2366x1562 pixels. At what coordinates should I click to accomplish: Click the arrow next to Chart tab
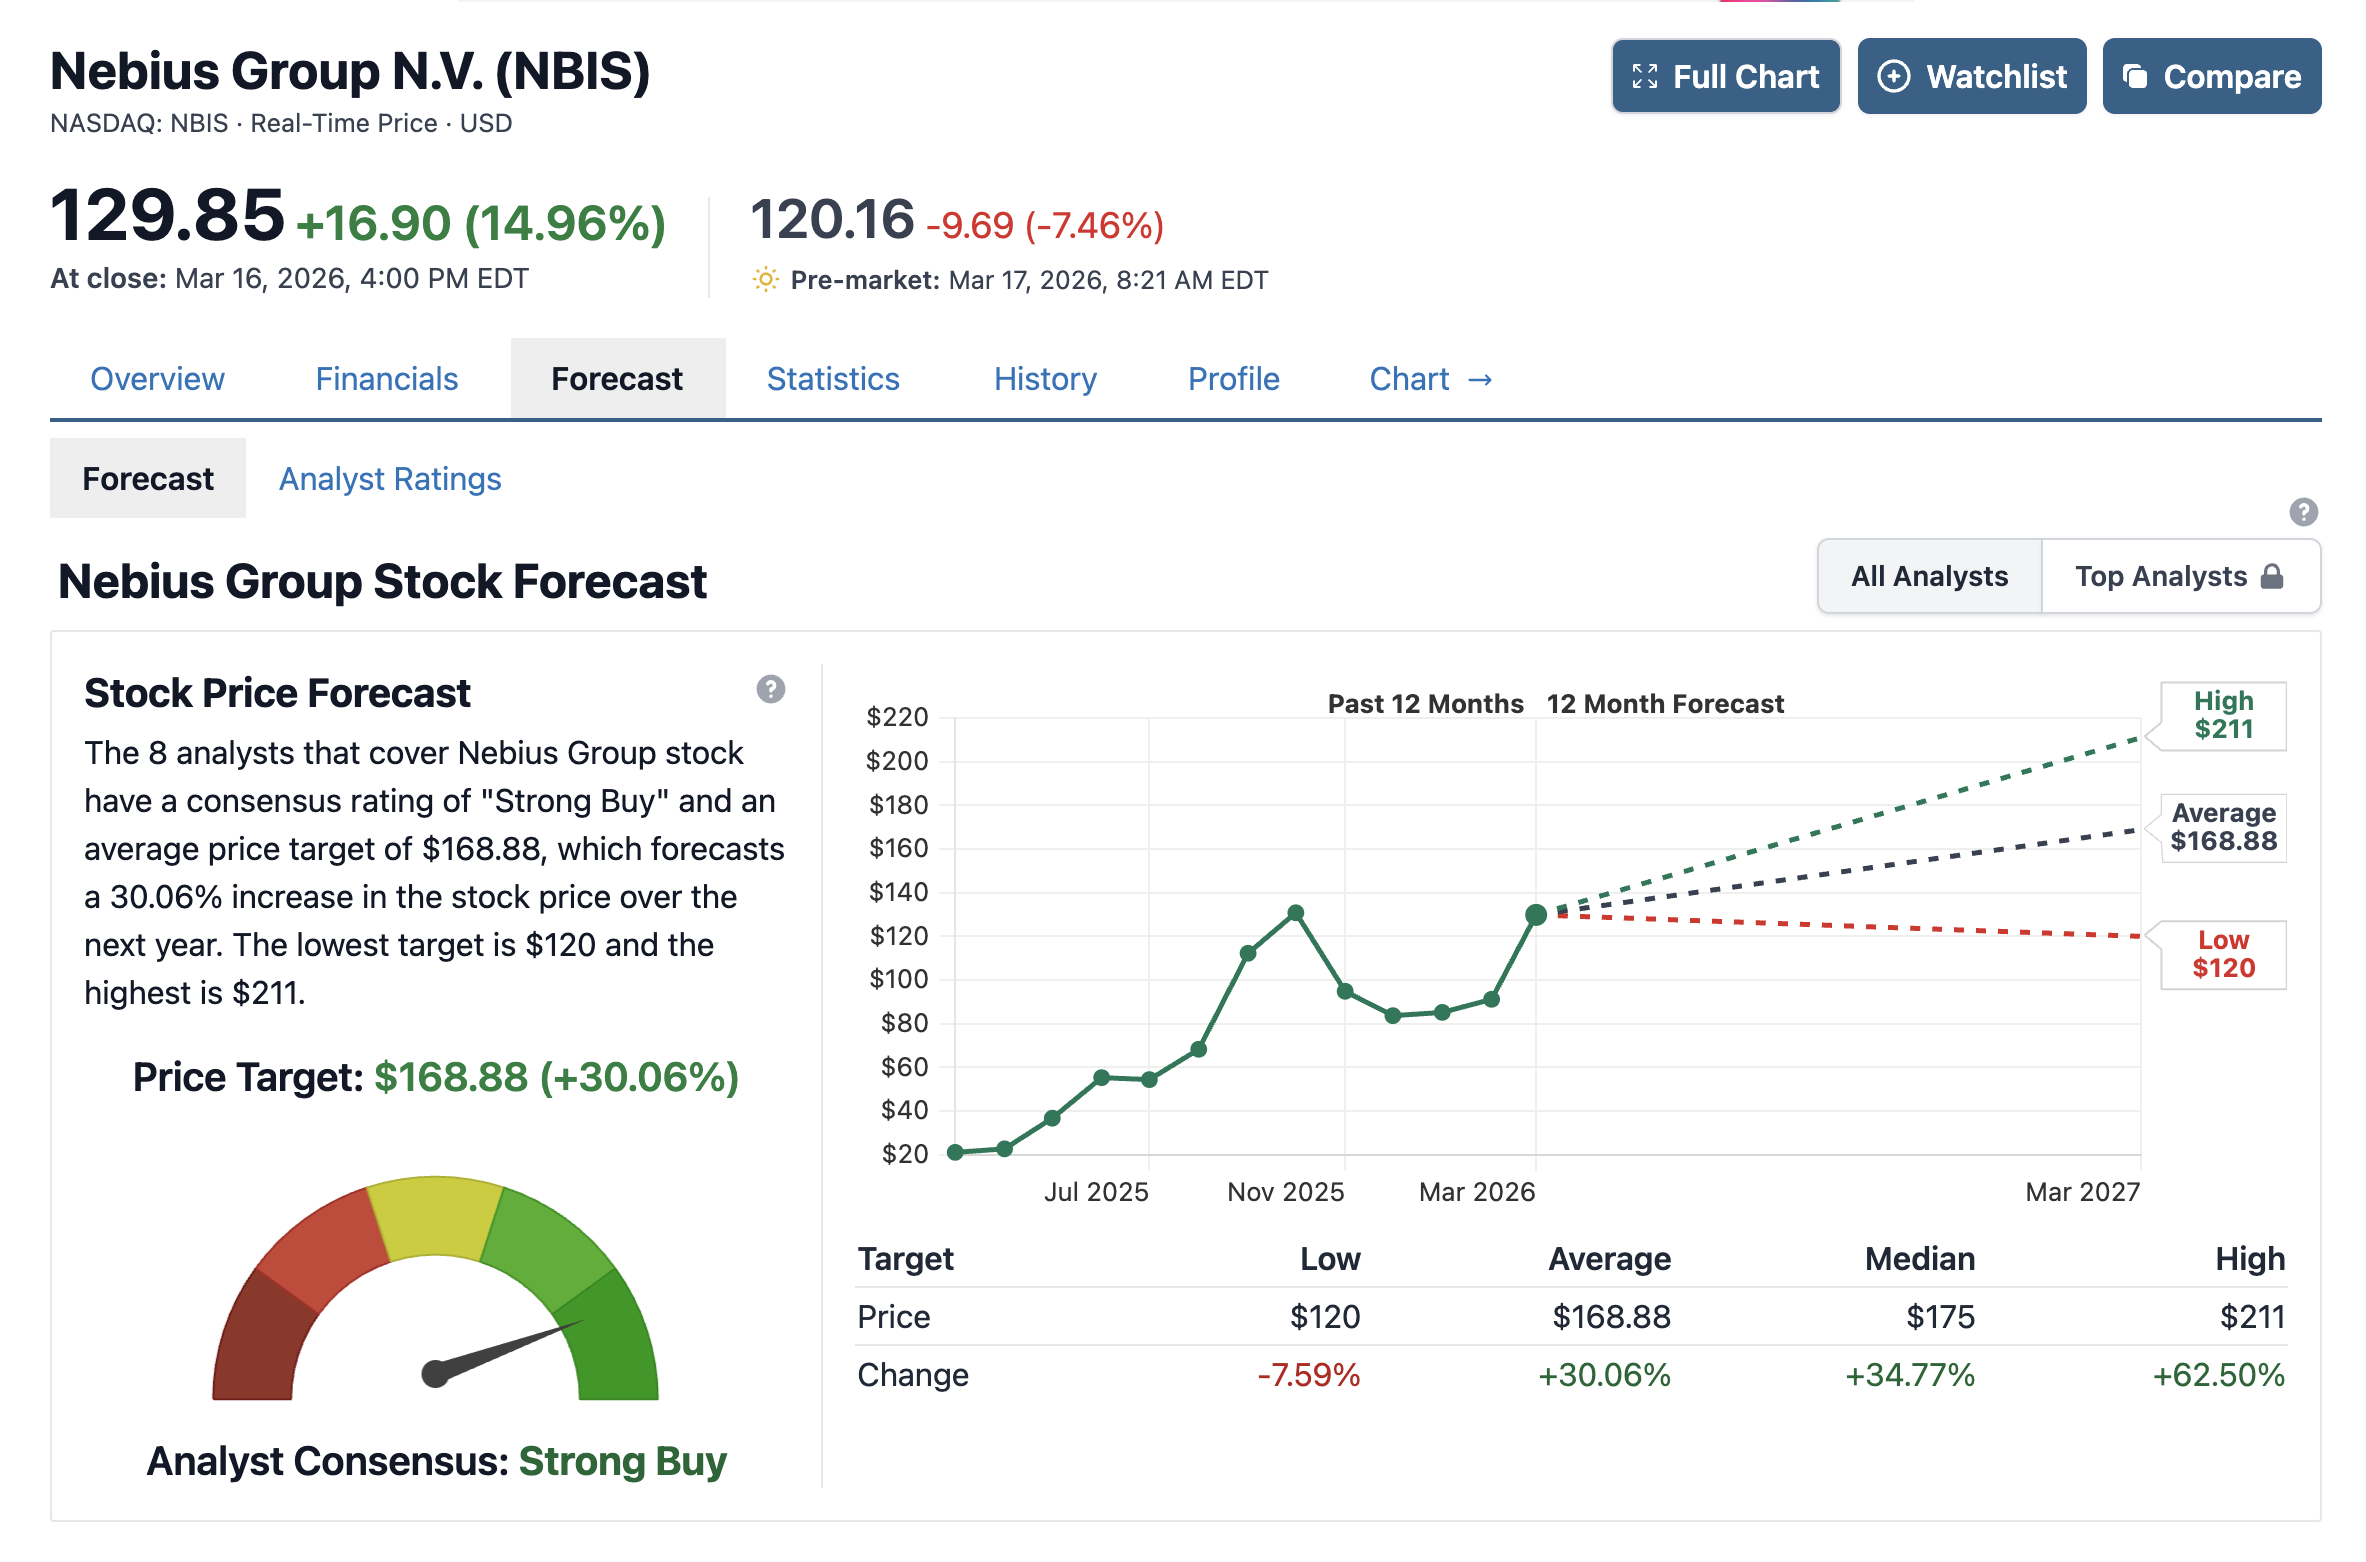point(1480,380)
